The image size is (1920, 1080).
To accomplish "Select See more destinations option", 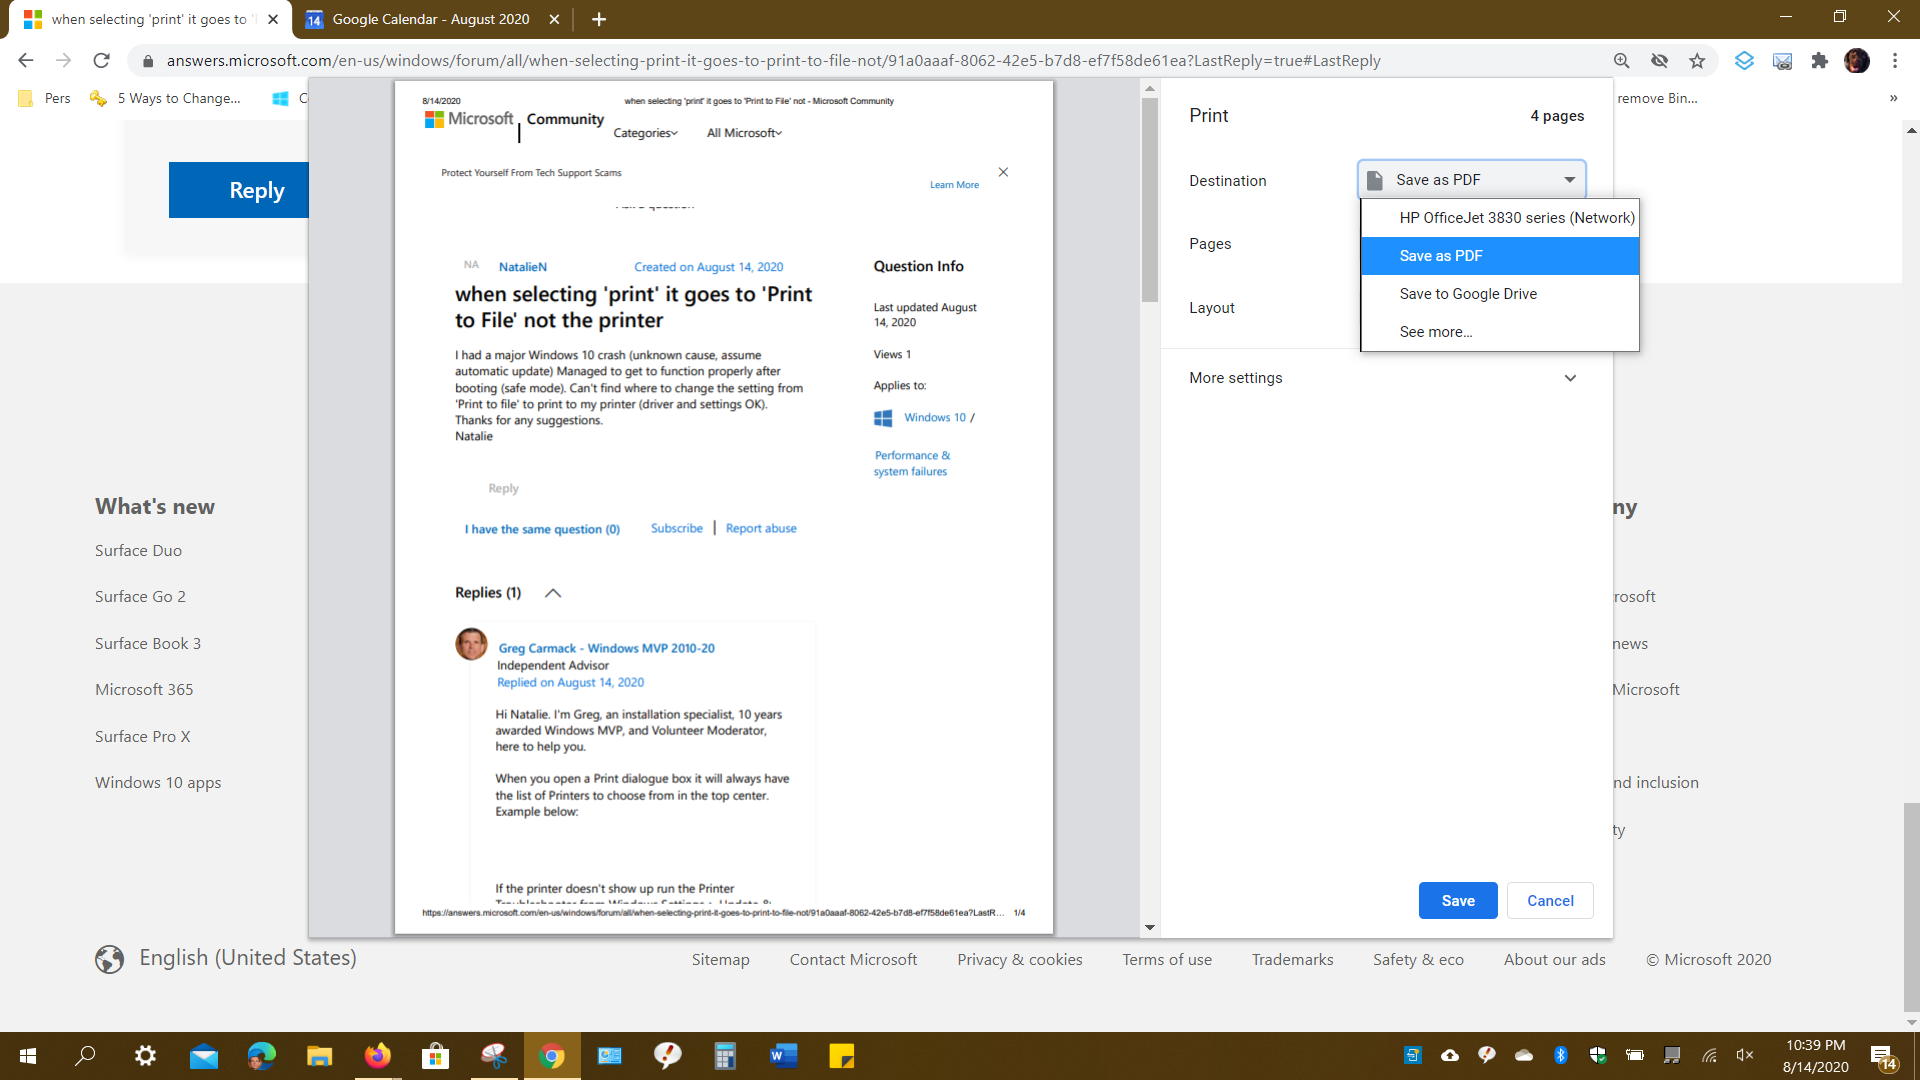I will coord(1436,332).
